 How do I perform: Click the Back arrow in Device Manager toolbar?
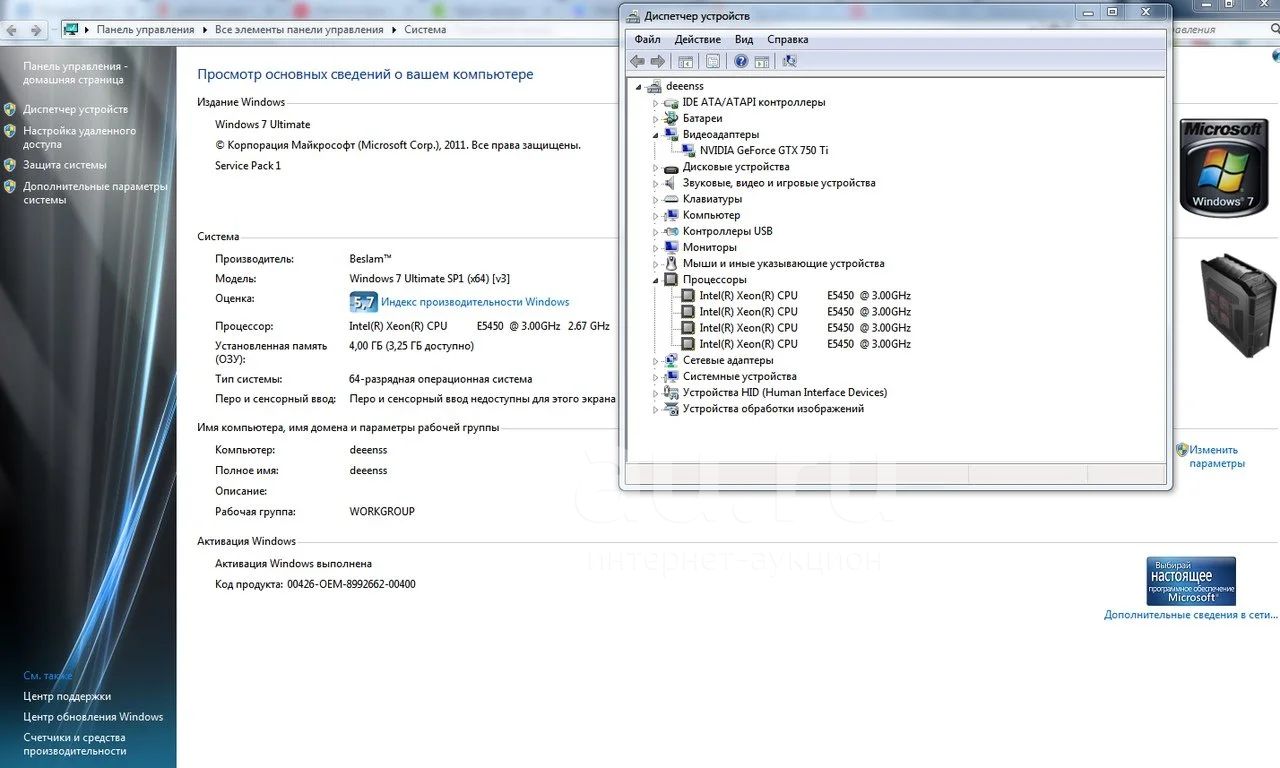pos(637,61)
